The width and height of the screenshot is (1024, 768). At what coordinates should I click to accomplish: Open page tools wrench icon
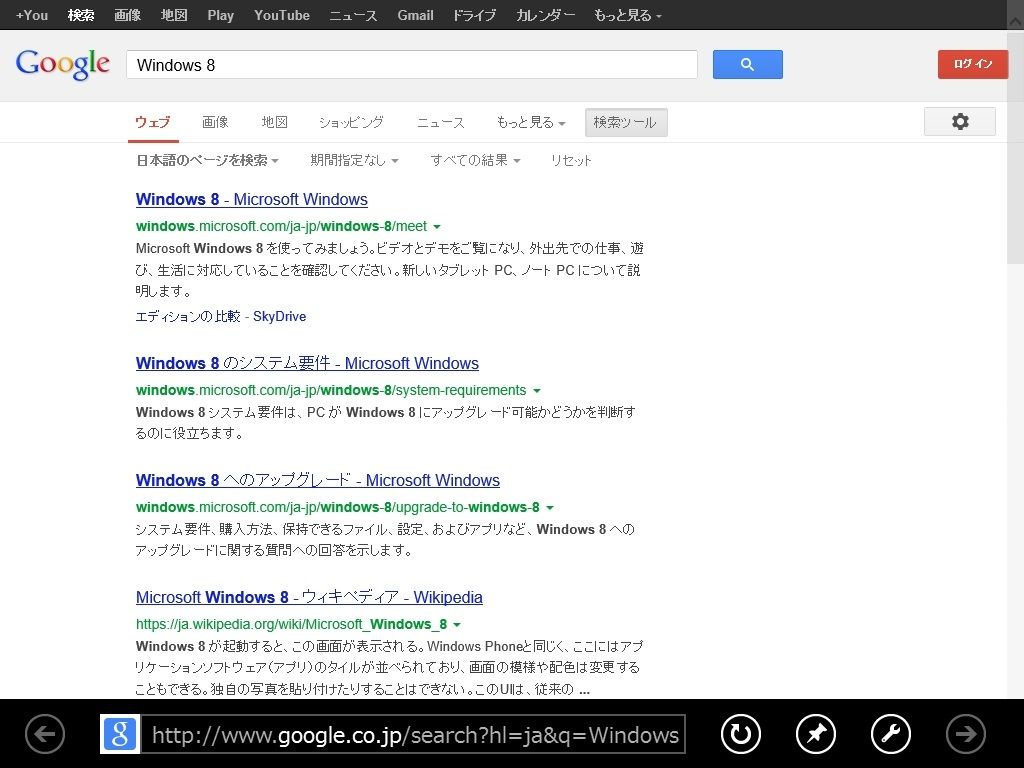891,734
